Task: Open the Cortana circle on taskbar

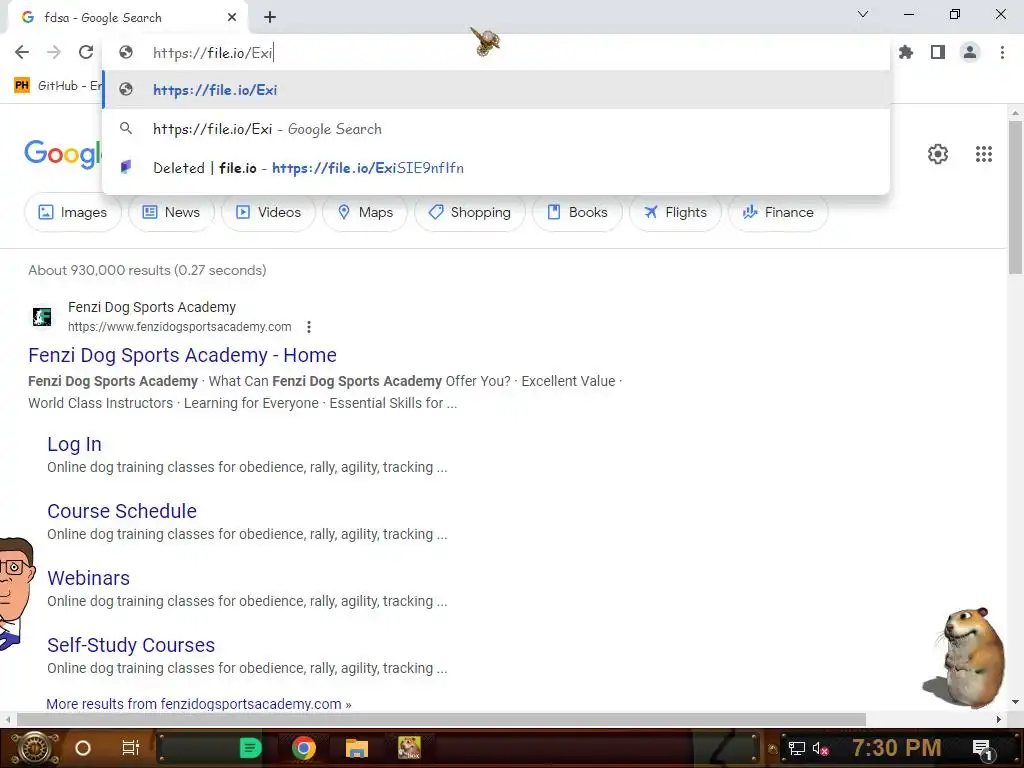Action: 82,748
